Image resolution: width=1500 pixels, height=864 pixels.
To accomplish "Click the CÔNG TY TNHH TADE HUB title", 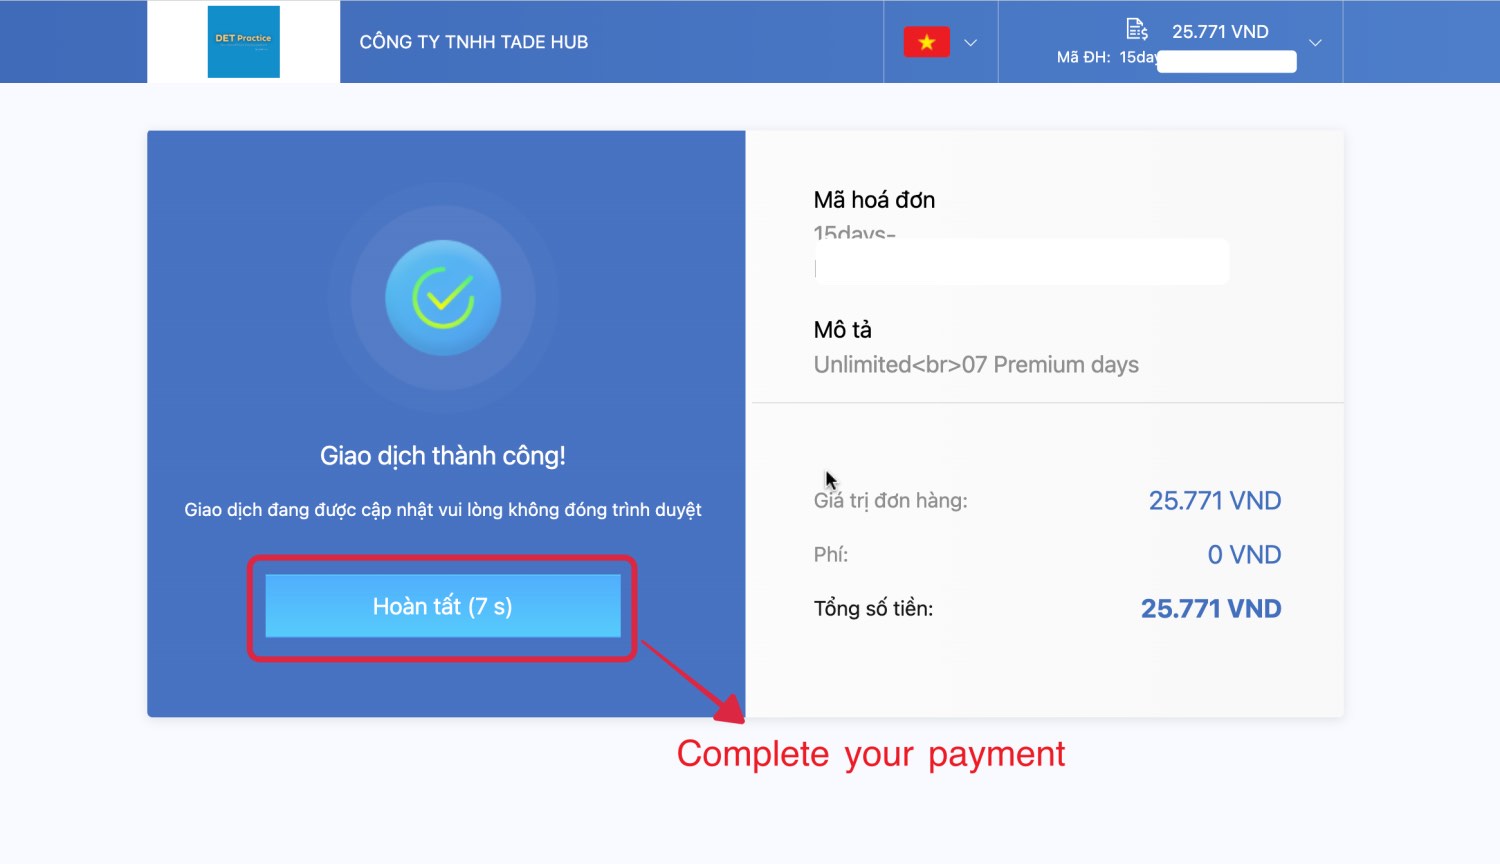I will tap(474, 42).
